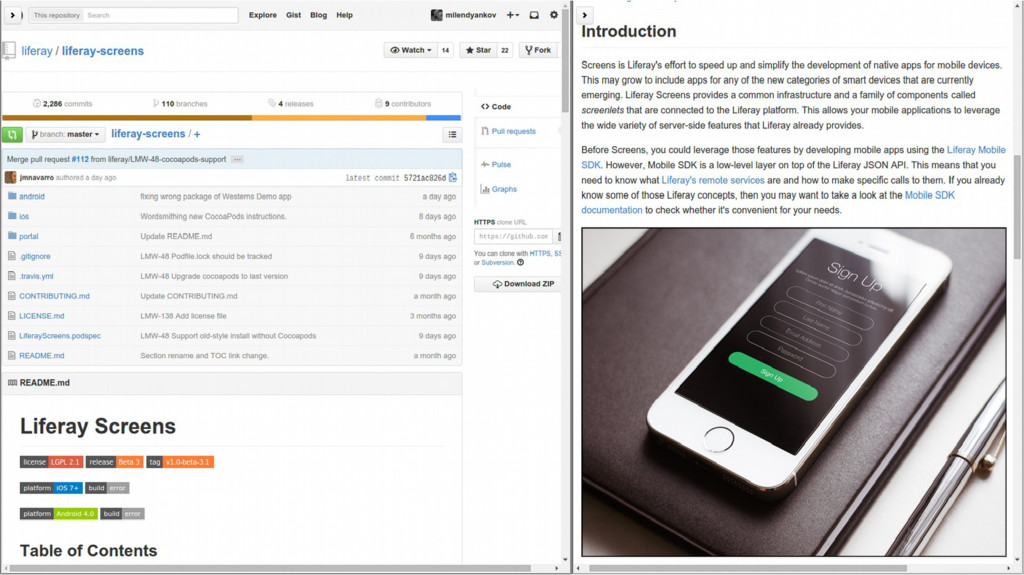Open the android folder

[31, 196]
